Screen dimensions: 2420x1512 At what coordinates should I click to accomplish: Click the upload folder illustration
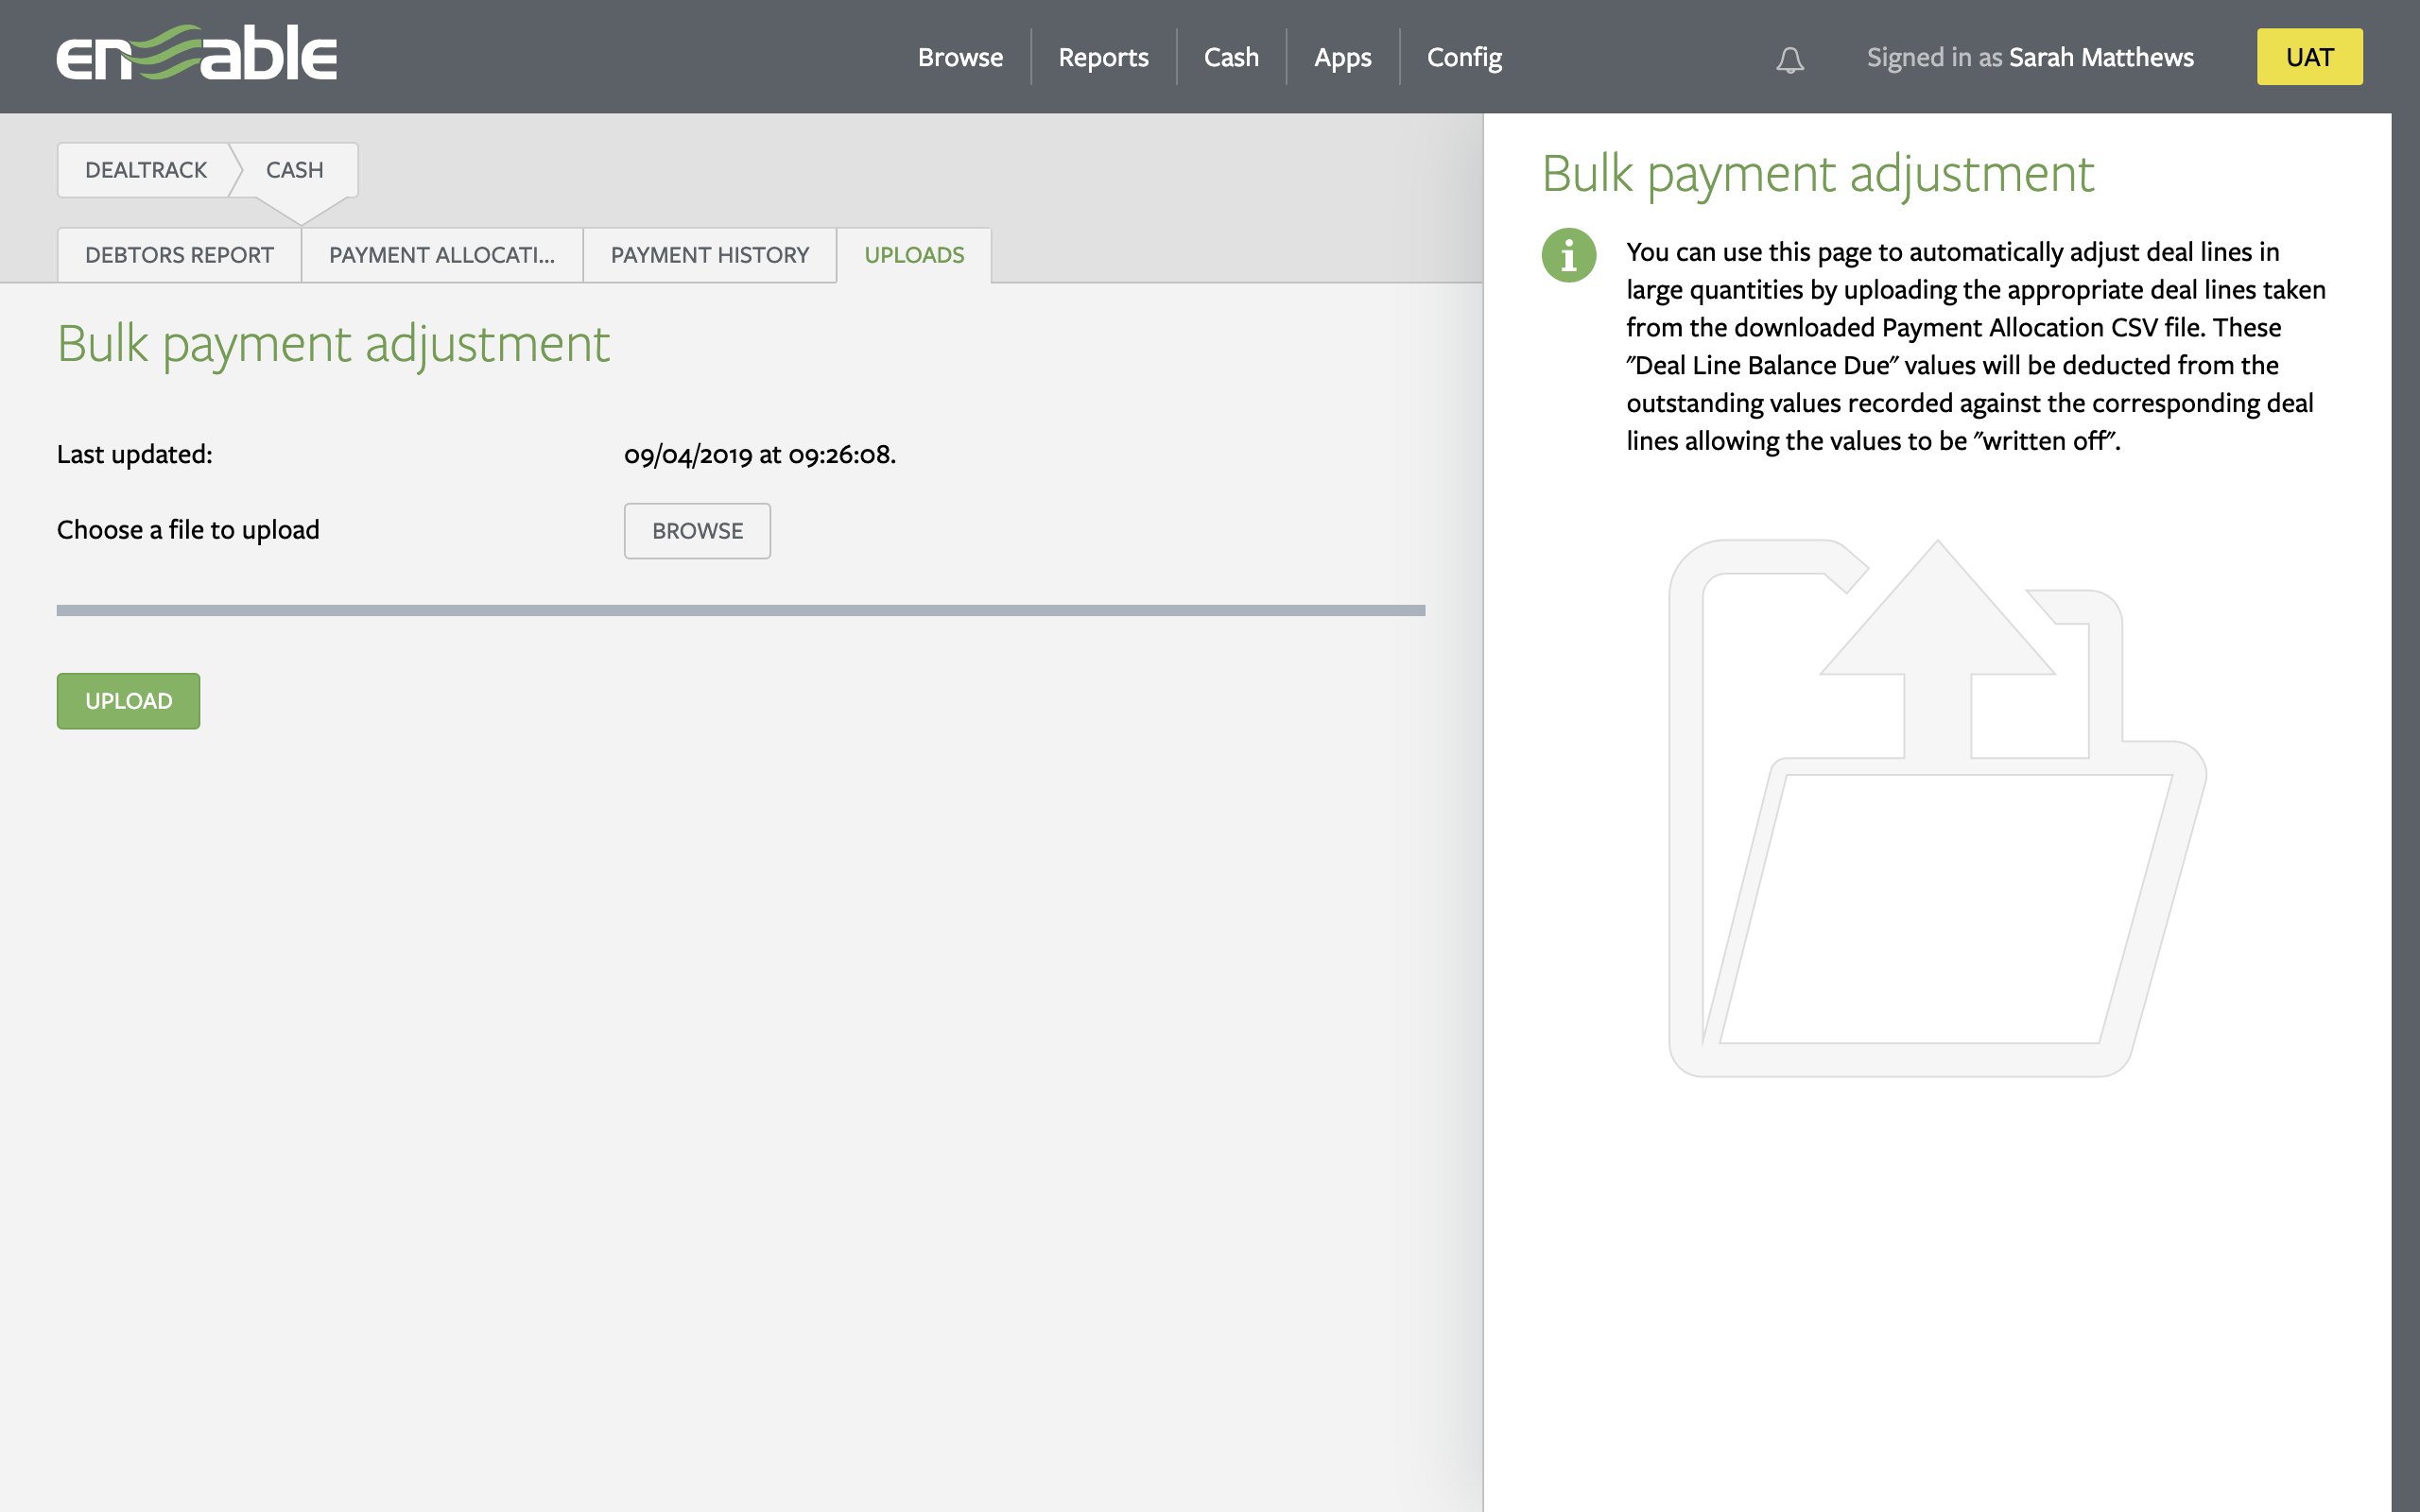click(x=1936, y=808)
